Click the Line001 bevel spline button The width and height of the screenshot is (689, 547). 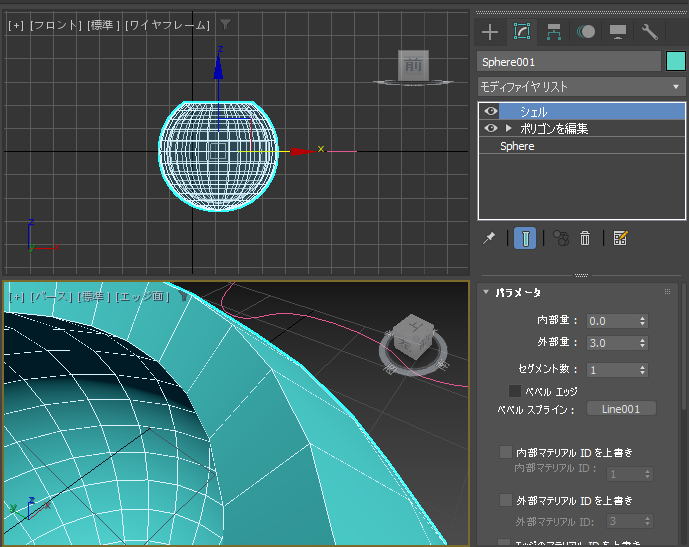tap(621, 409)
